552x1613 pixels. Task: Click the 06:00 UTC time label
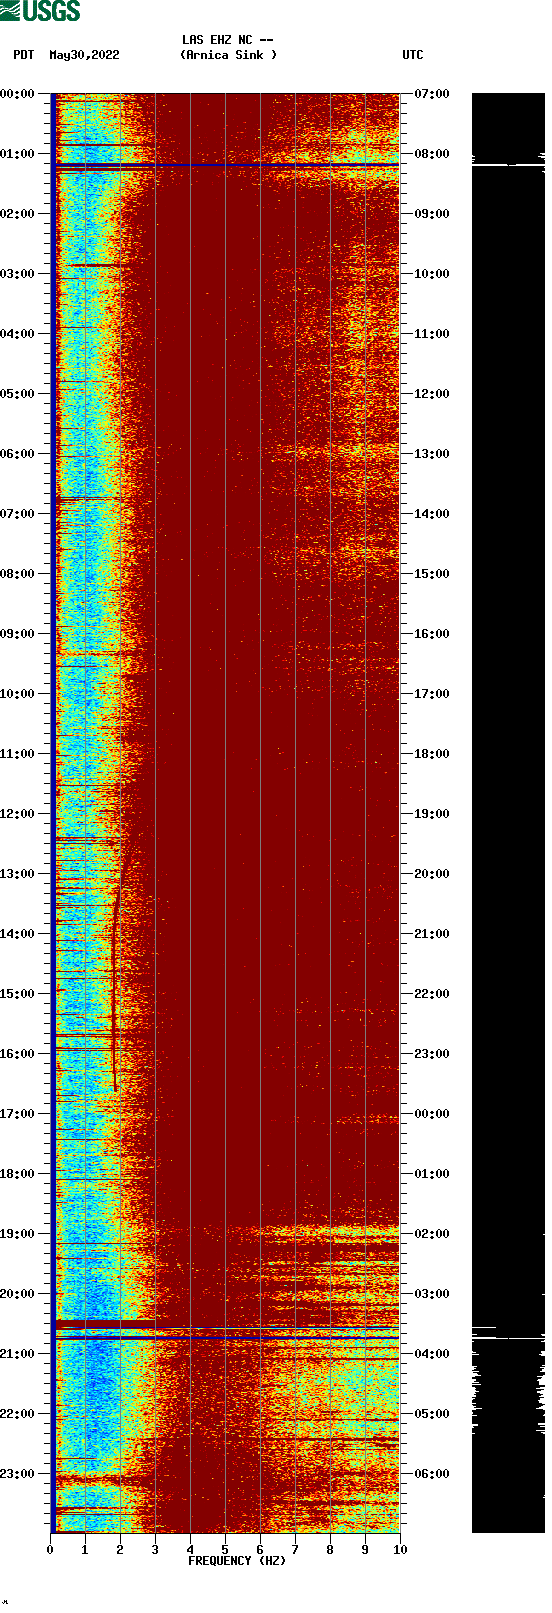(x=432, y=1474)
